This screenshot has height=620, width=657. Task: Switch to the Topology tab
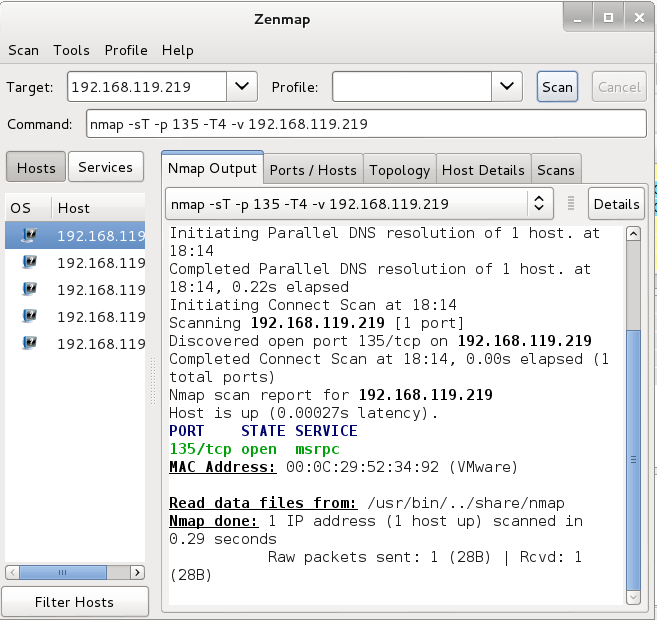pyautogui.click(x=399, y=170)
